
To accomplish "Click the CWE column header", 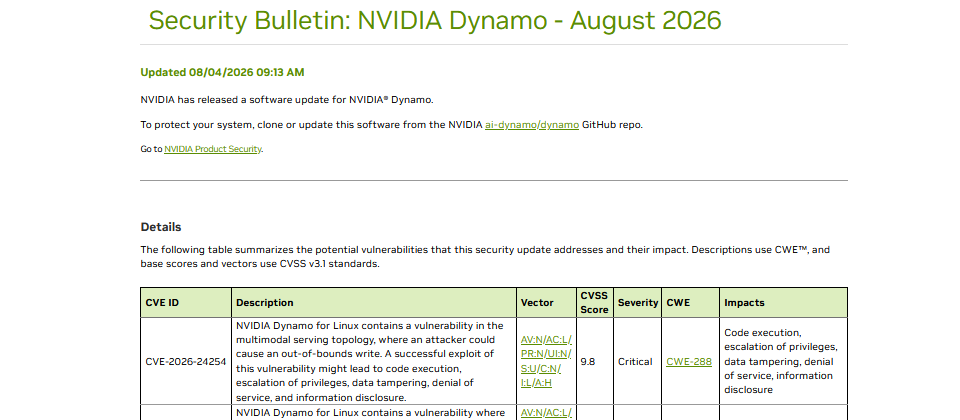I will pyautogui.click(x=691, y=302).
